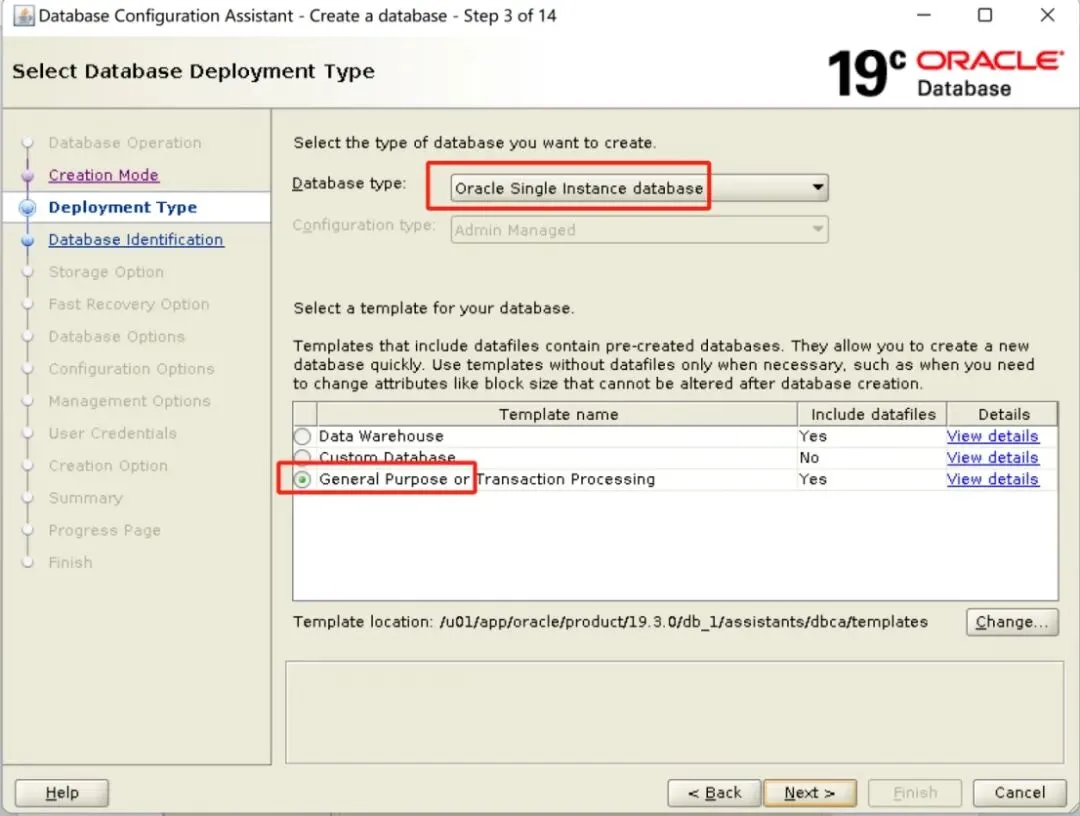
Task: Click the Storage Option step
Action: (x=106, y=272)
